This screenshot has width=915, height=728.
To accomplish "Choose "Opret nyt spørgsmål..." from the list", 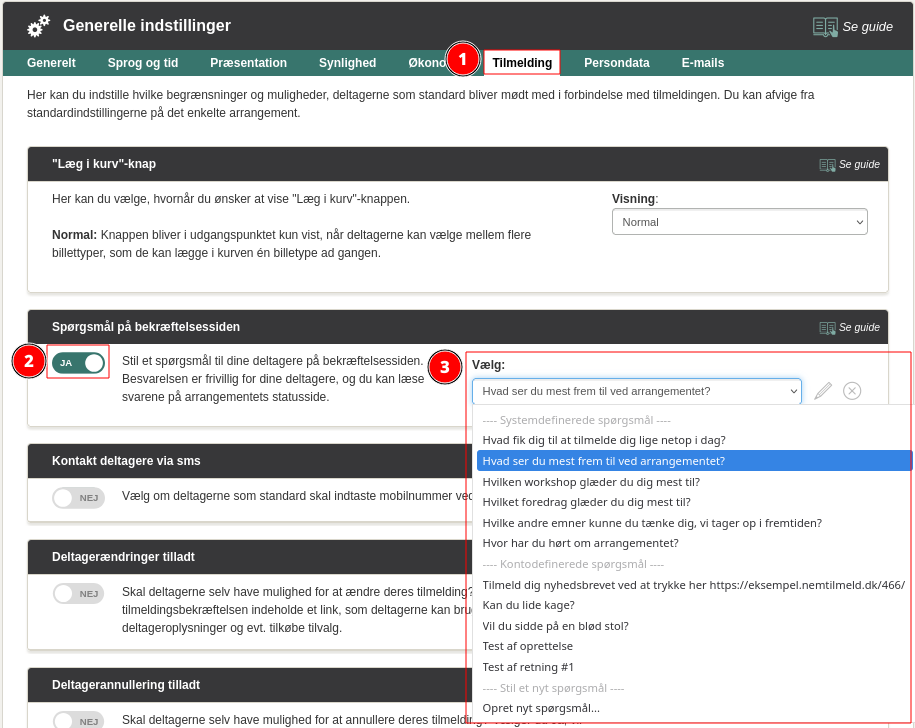I will coord(541,708).
